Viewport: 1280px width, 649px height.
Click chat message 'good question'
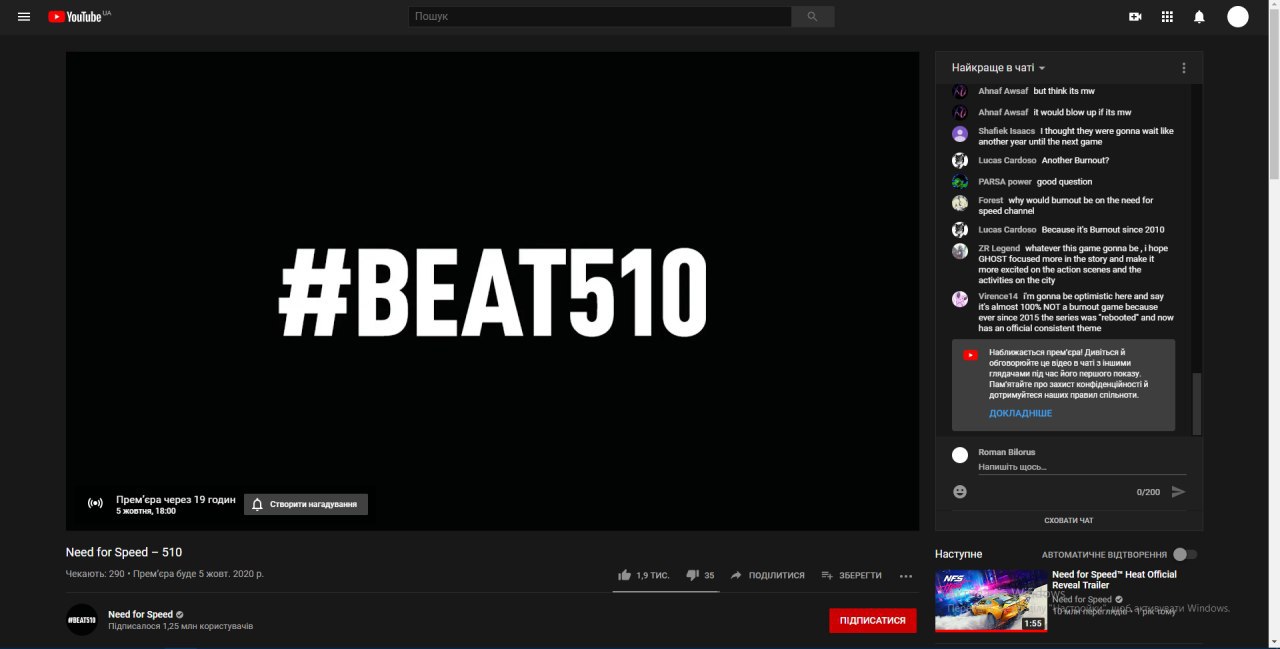coord(1064,182)
